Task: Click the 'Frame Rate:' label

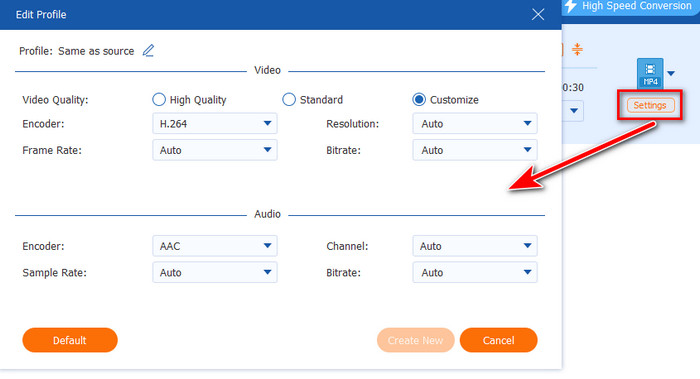Action: pos(52,150)
